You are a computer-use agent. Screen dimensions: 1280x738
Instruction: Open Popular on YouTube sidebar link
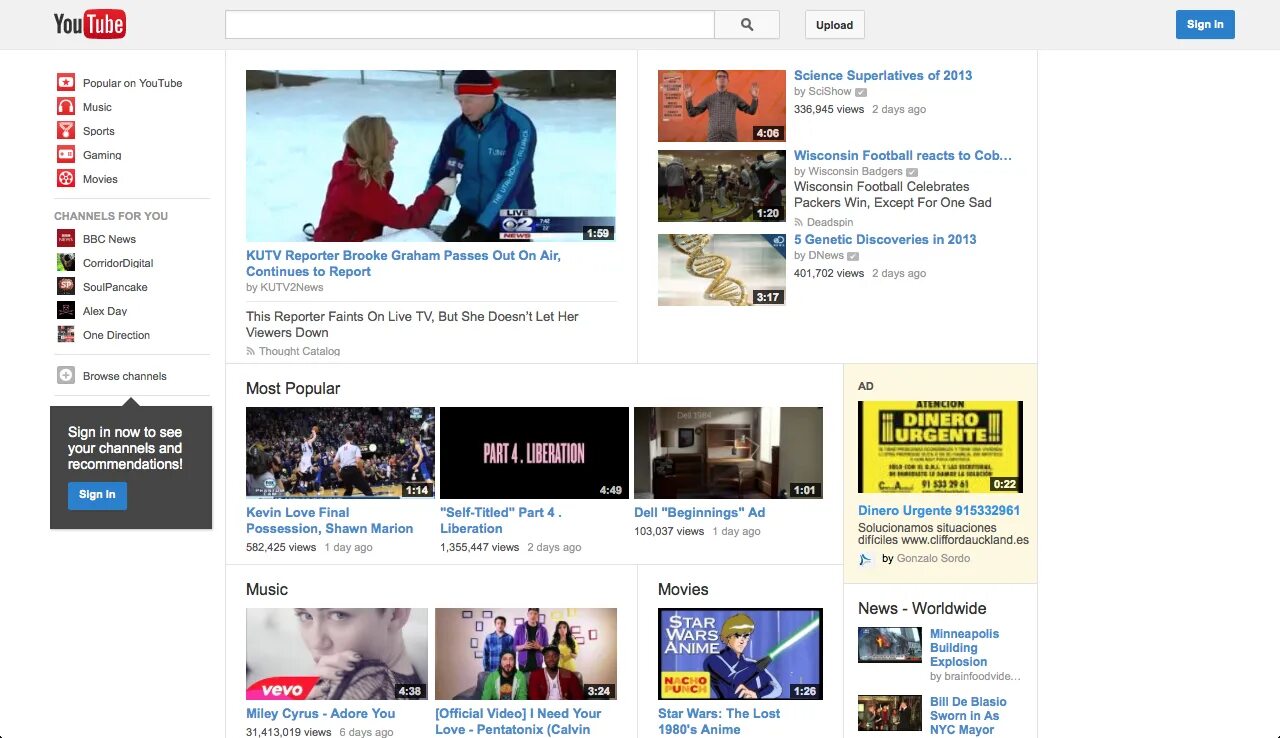(x=133, y=83)
